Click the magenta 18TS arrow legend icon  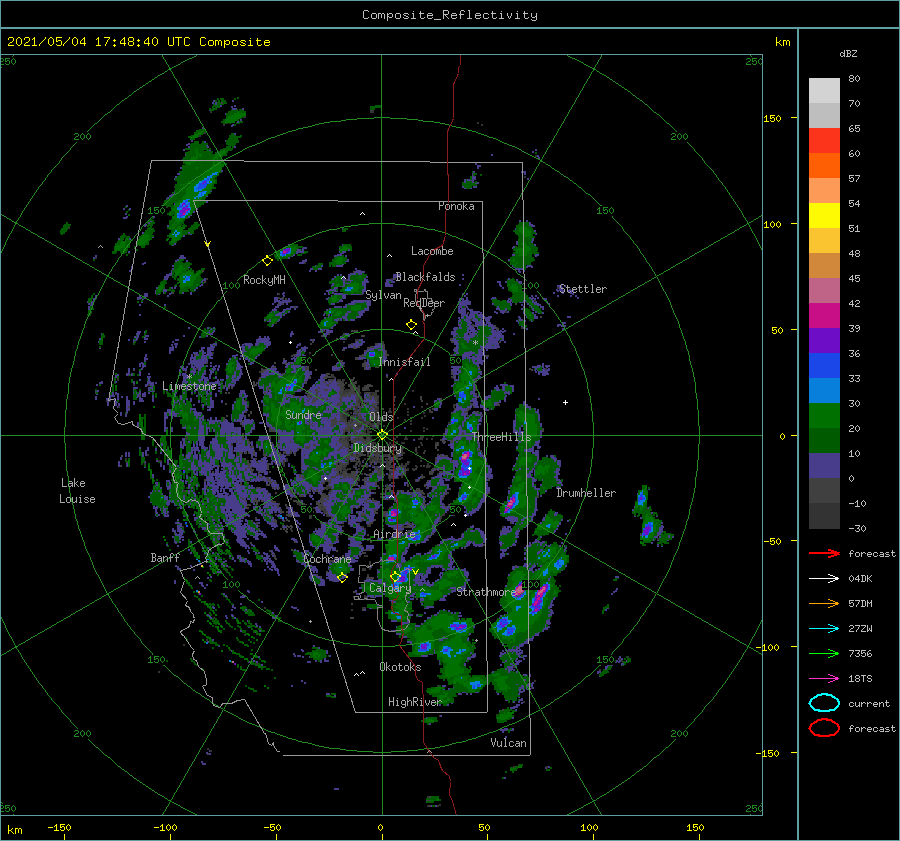click(824, 679)
